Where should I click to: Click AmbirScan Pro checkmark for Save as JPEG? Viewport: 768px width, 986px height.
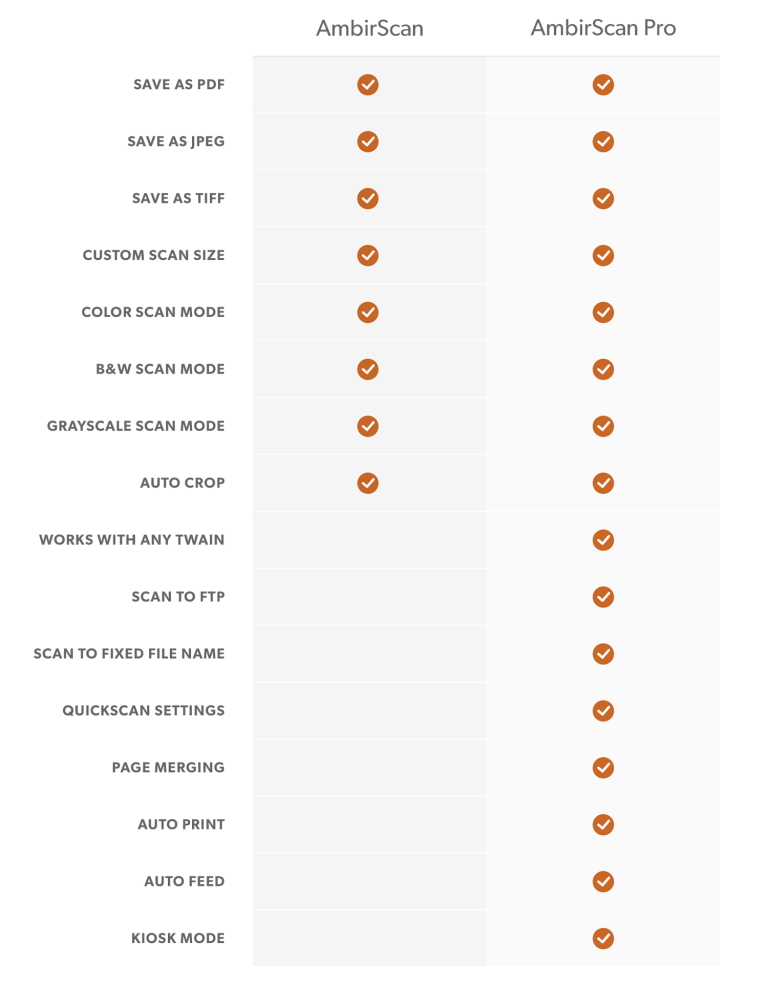pos(603,142)
